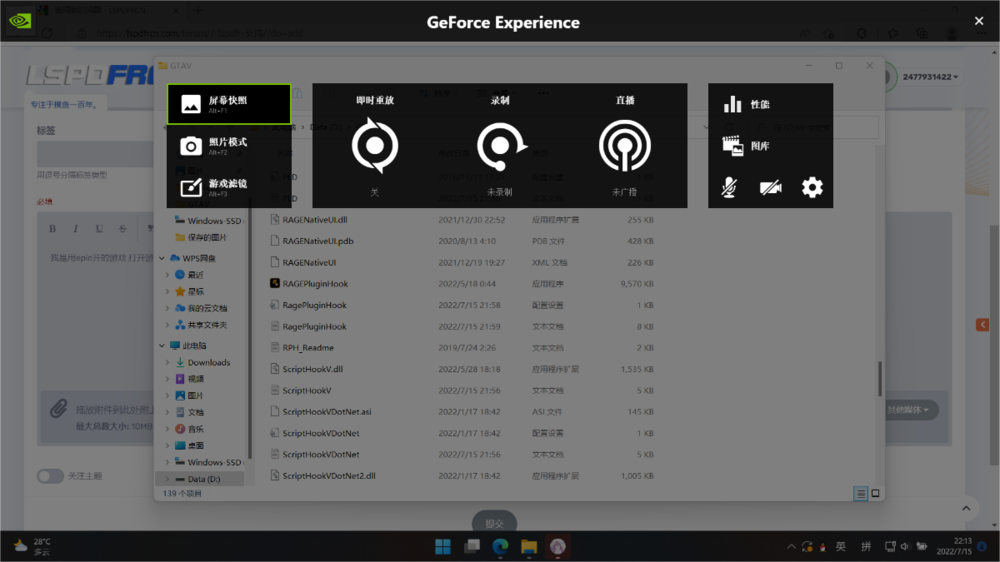Viewport: 1000px width, 562px height.
Task: Expand the Downloads folder node
Action: pyautogui.click(x=168, y=362)
